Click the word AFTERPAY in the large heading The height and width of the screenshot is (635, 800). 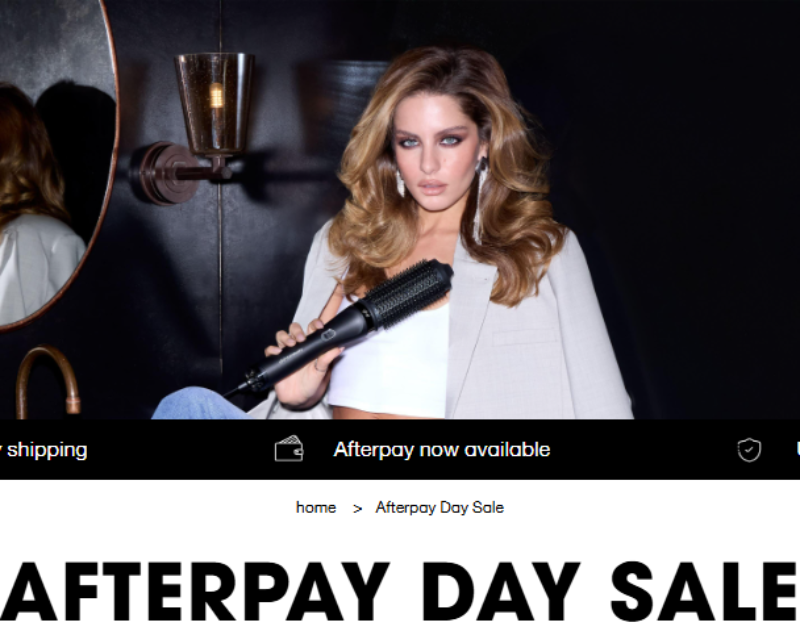[195, 592]
